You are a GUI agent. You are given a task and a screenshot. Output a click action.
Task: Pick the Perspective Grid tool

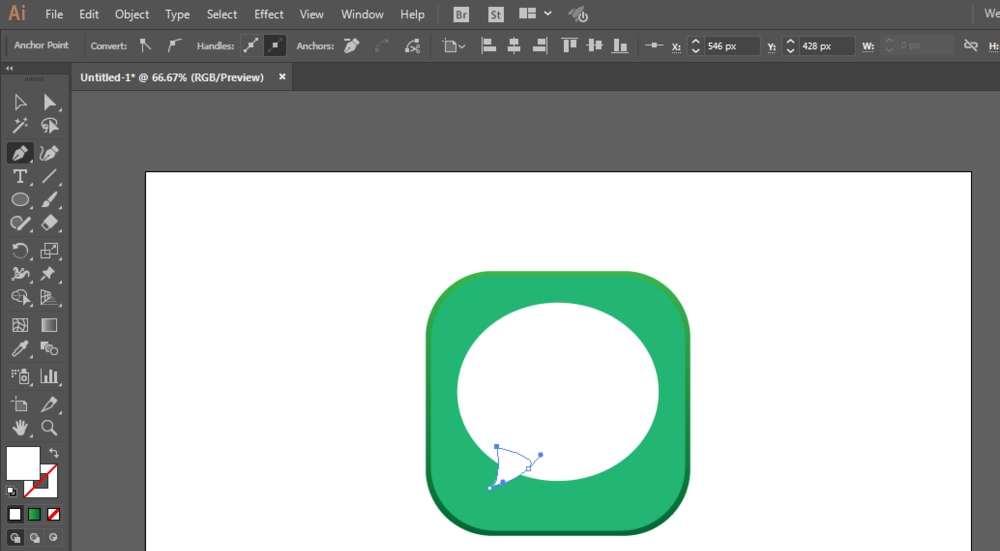(x=49, y=297)
